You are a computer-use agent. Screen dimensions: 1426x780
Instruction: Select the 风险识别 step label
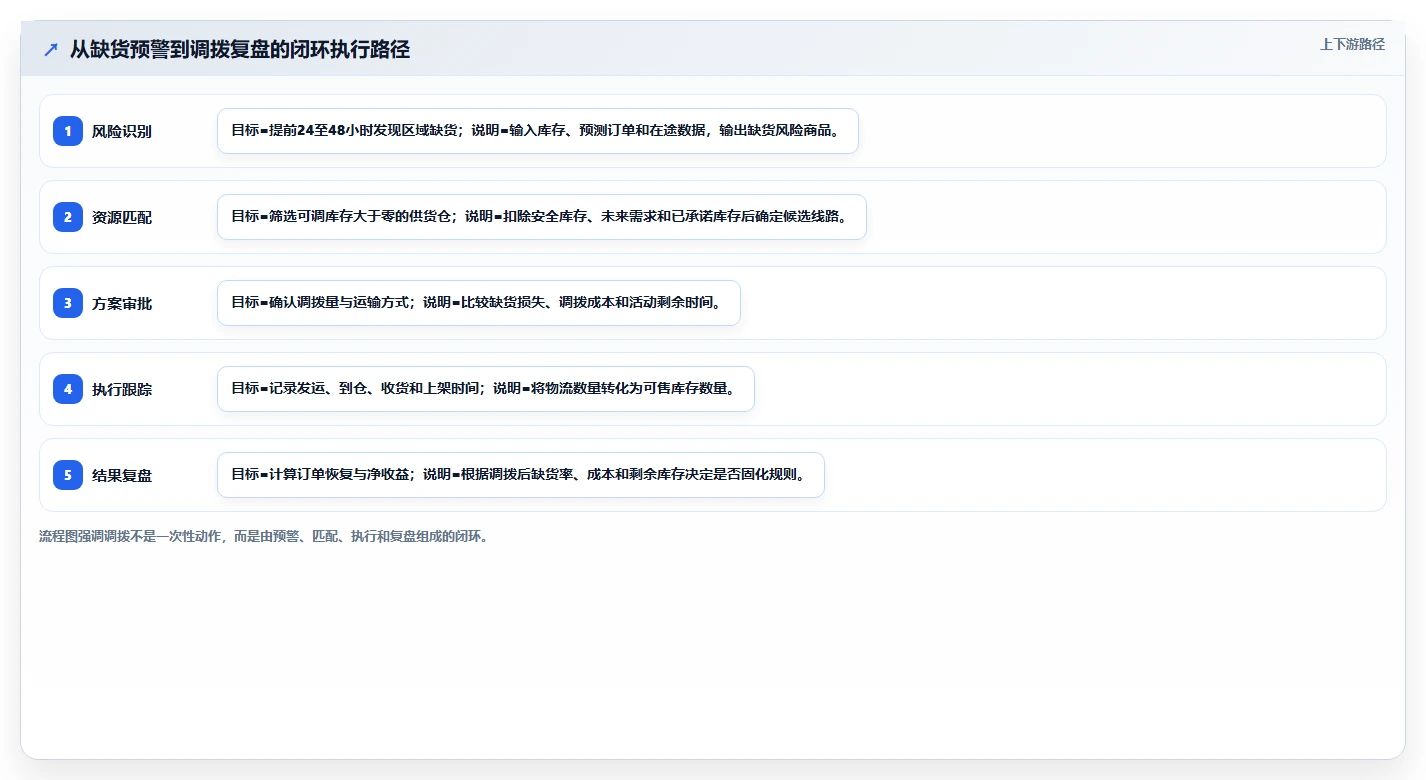tap(122, 131)
